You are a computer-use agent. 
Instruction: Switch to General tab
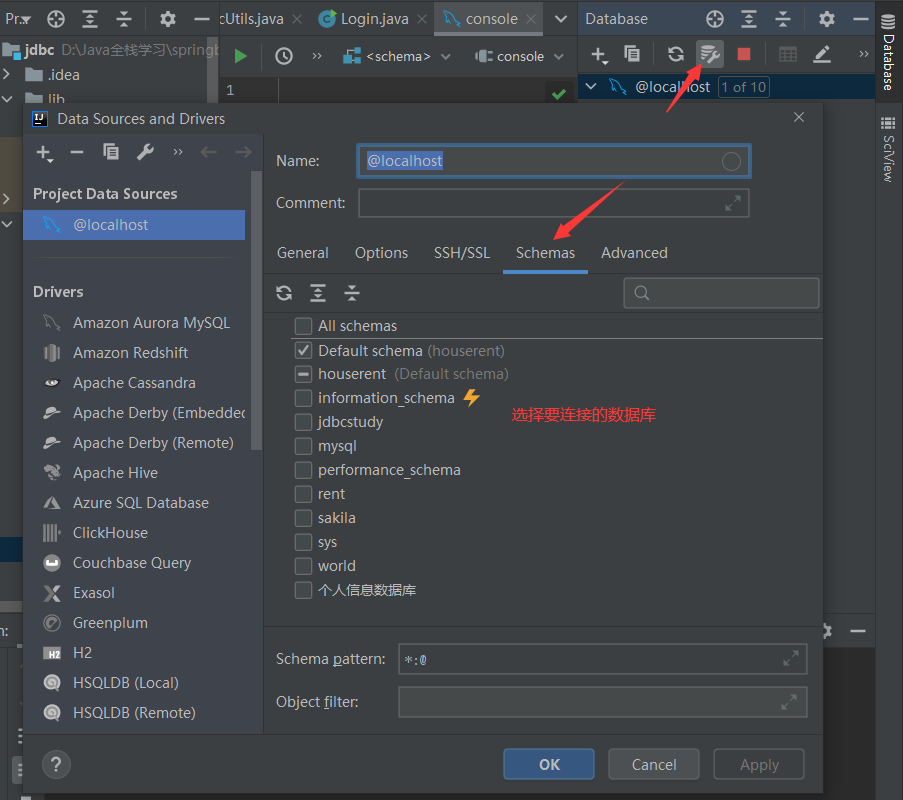[302, 253]
